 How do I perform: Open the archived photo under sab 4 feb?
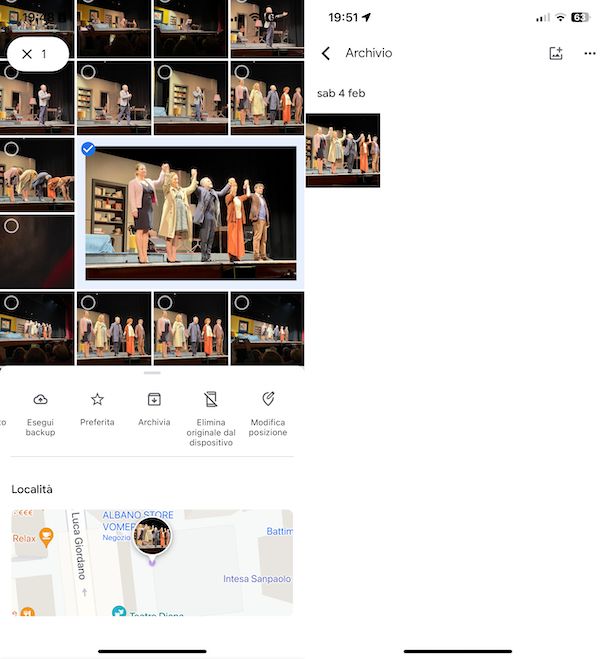point(343,150)
